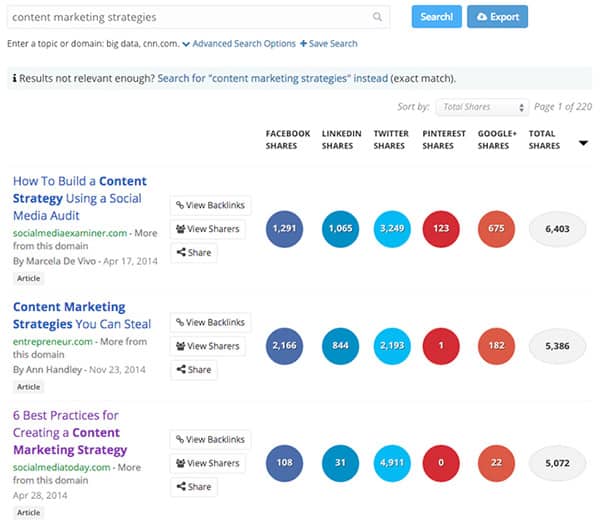Click Facebook shares bubble showing 1,291

[x=285, y=229]
